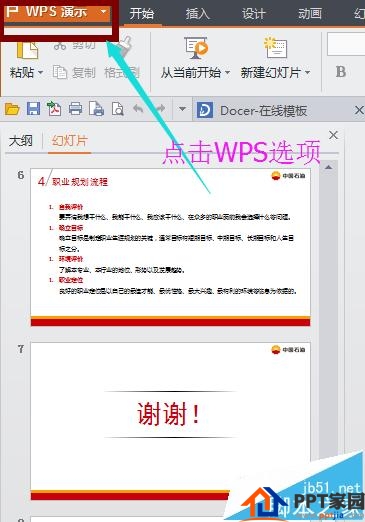Image resolution: width=365 pixels, height=522 pixels.
Task: Save the presentation with floppy icon
Action: tap(33, 109)
